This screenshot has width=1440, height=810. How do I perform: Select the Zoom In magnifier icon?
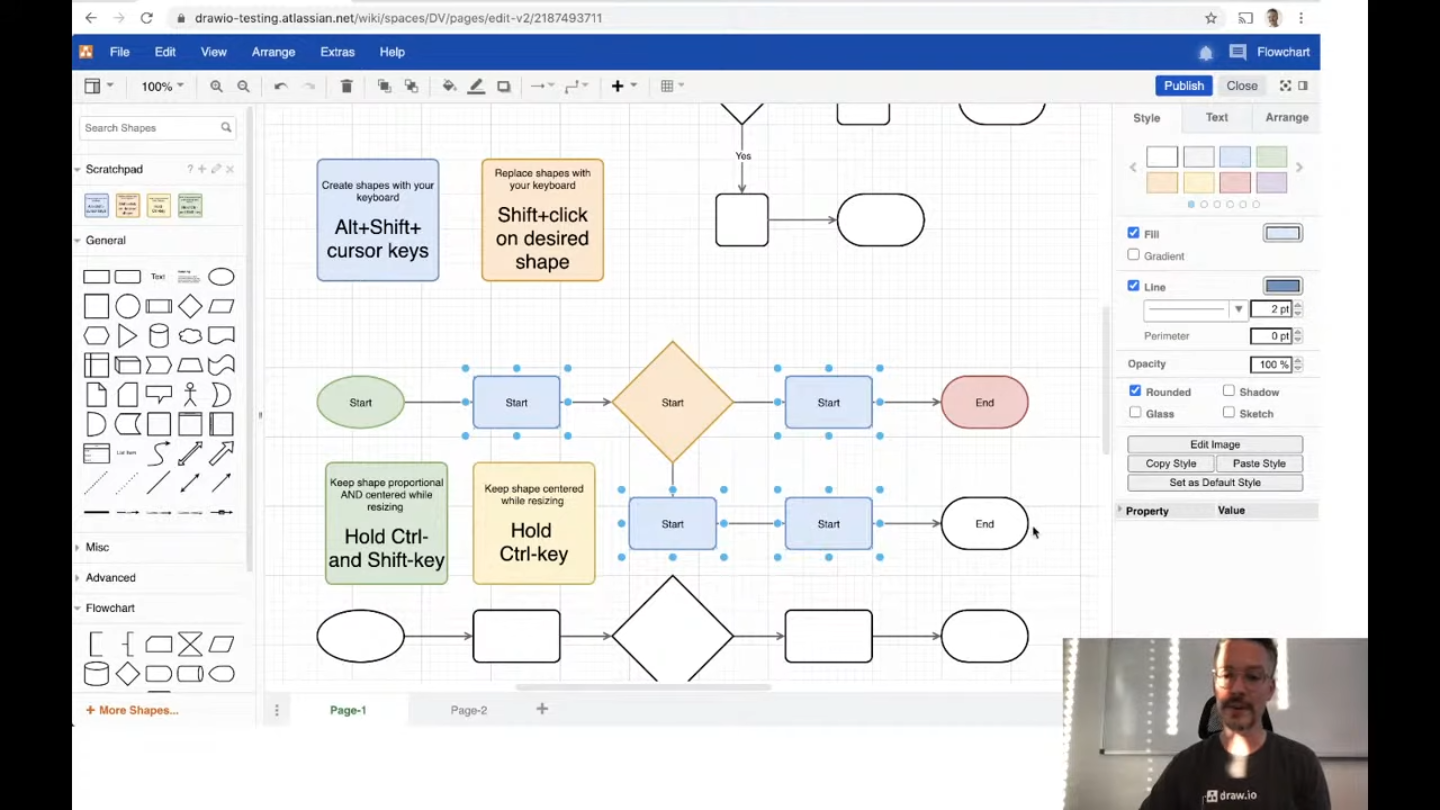pos(216,86)
